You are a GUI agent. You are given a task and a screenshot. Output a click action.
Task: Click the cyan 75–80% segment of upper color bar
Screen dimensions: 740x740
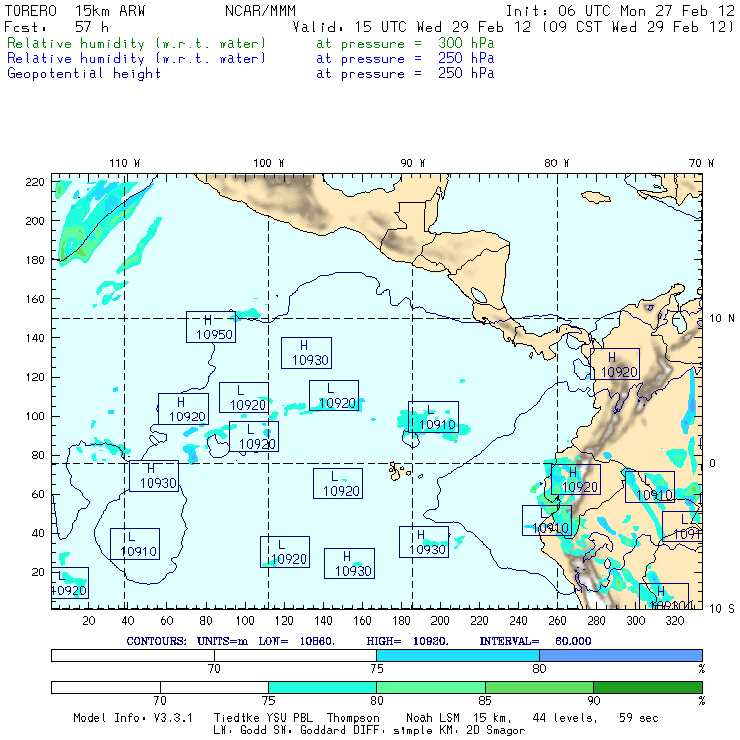(458, 655)
